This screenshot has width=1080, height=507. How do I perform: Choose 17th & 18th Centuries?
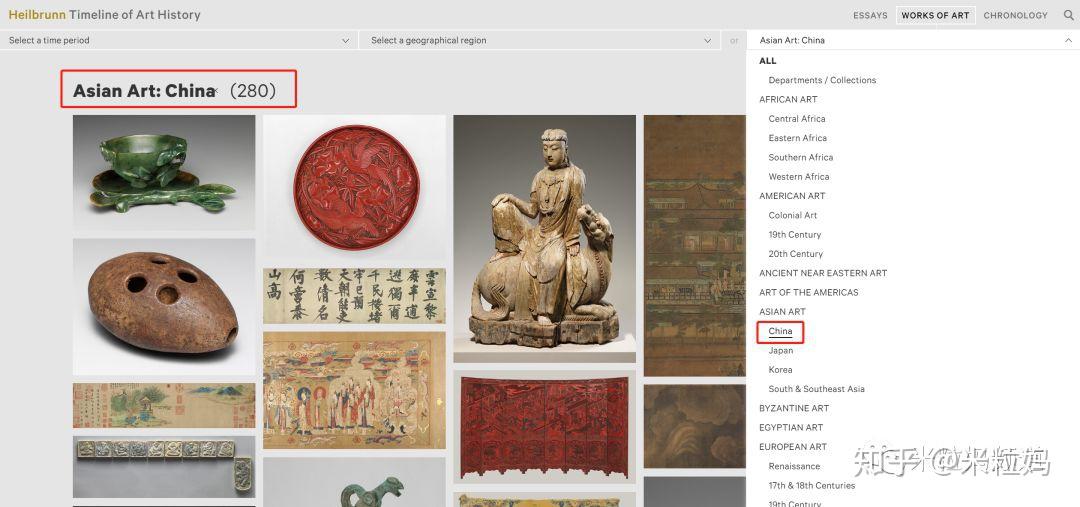811,485
